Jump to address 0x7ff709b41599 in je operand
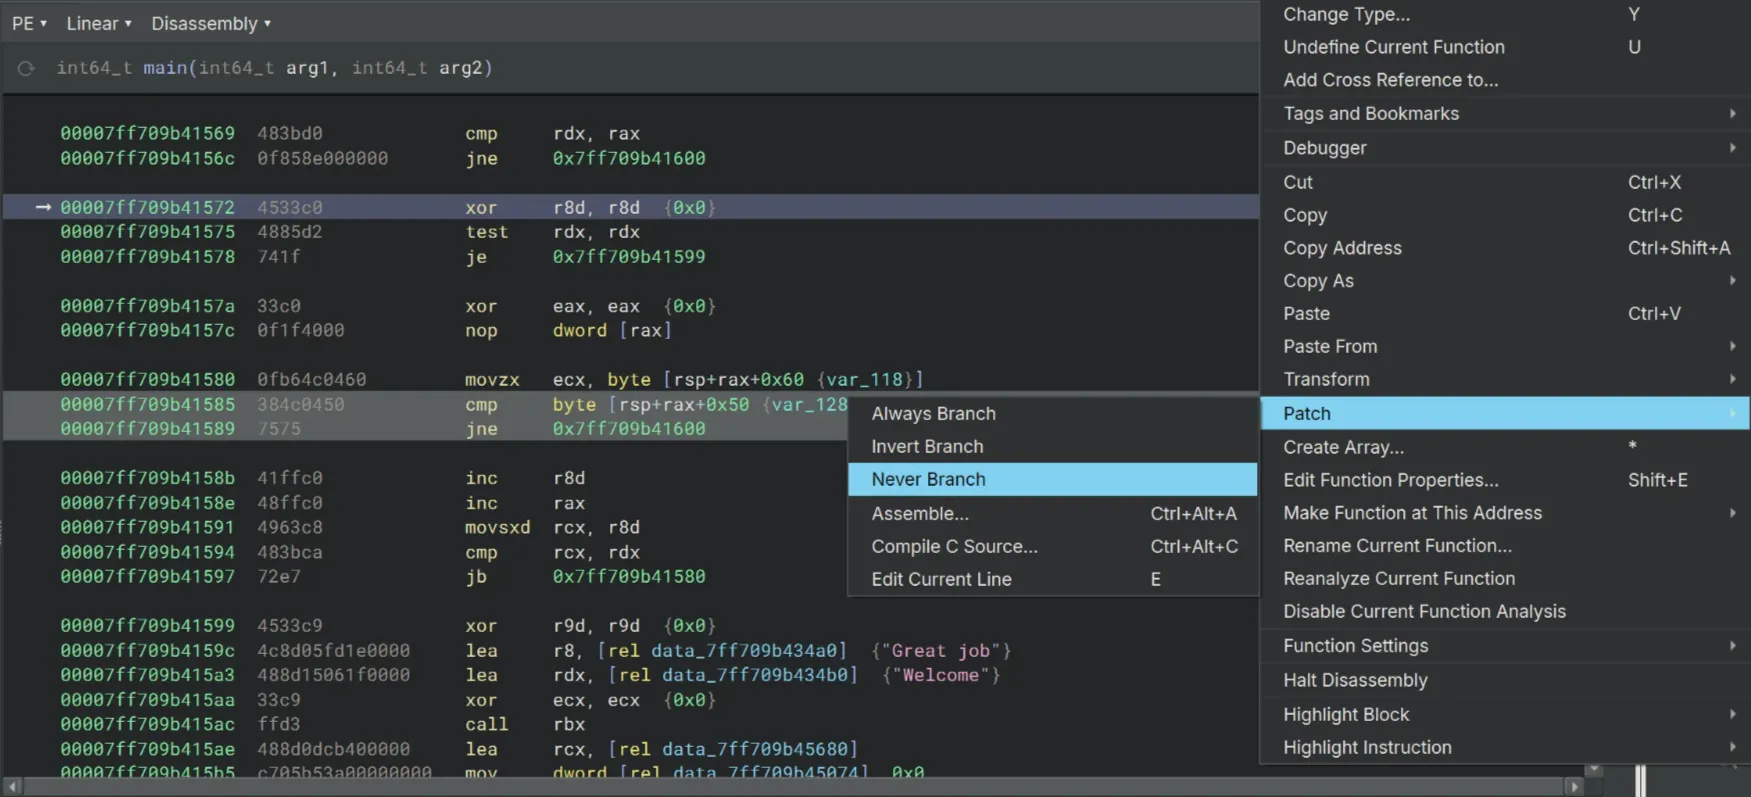The width and height of the screenshot is (1751, 797). pyautogui.click(x=628, y=257)
